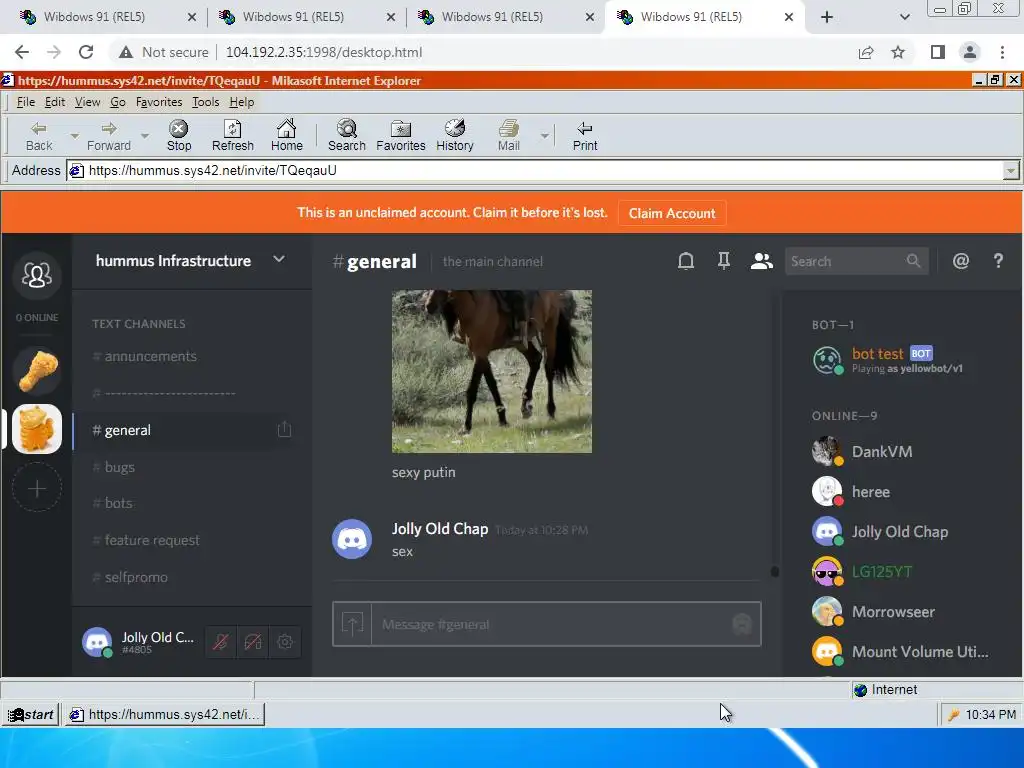Toggle the member list
The height and width of the screenshot is (768, 1024).
761,261
